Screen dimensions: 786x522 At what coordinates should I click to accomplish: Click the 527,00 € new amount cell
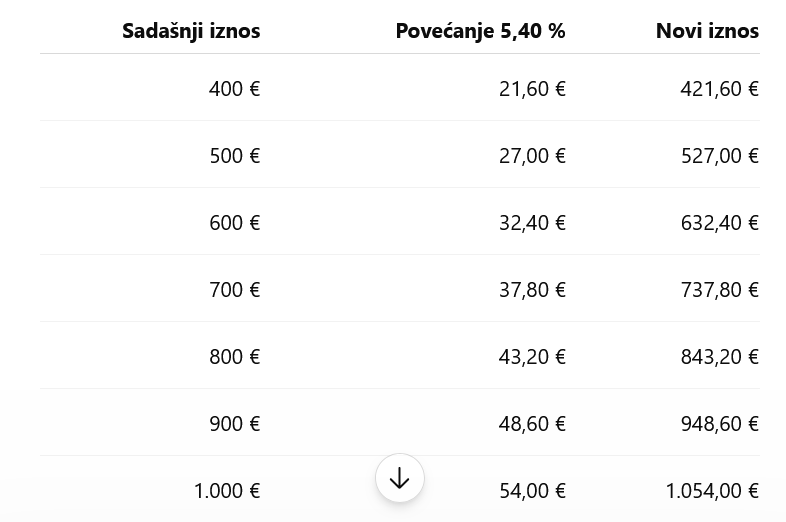719,156
